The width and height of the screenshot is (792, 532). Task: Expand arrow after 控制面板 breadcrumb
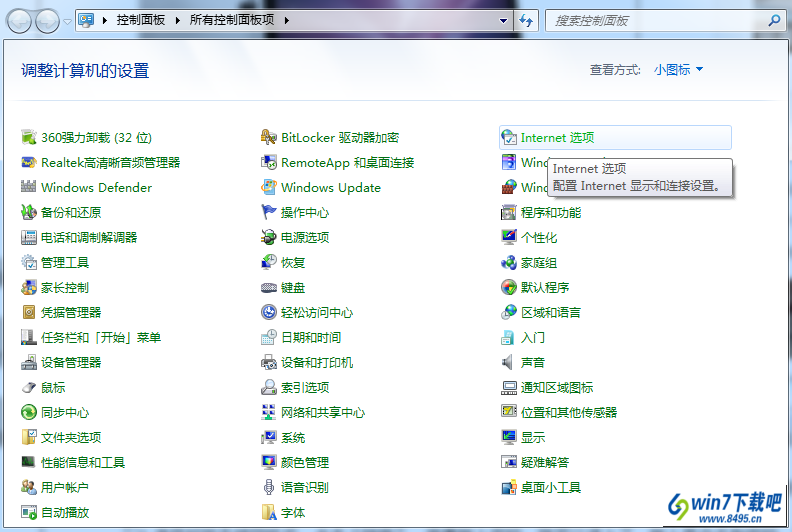(178, 21)
